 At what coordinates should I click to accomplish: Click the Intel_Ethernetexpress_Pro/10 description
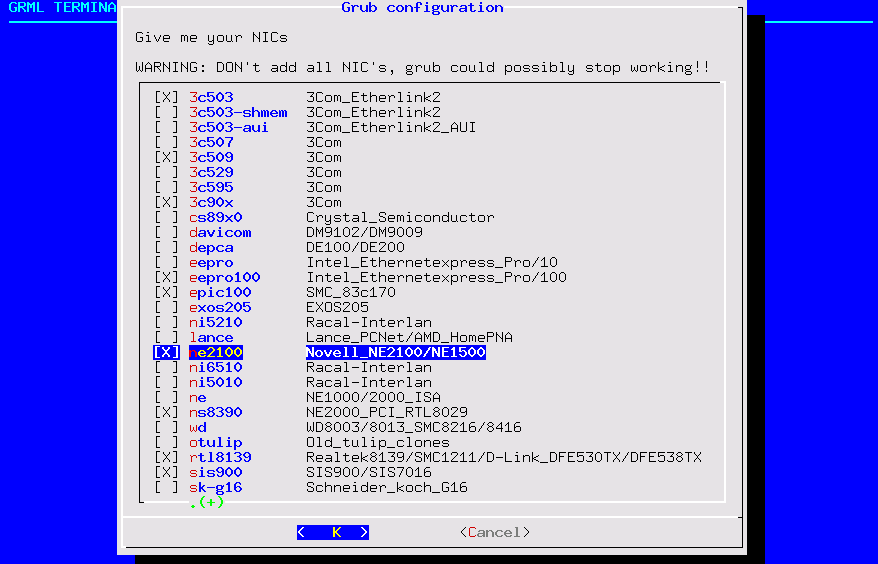pos(432,263)
